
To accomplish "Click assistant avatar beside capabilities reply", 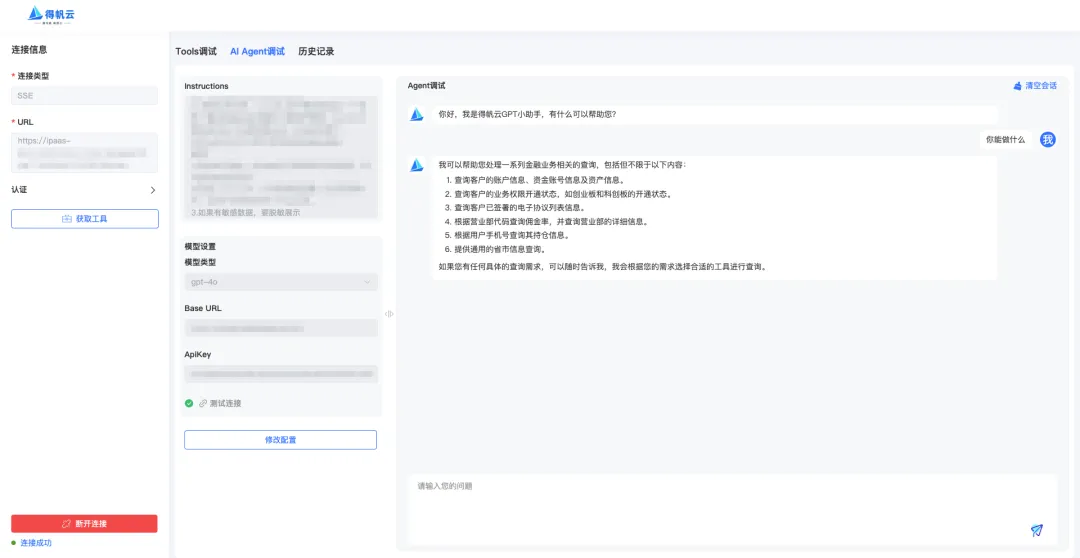I will click(x=417, y=165).
